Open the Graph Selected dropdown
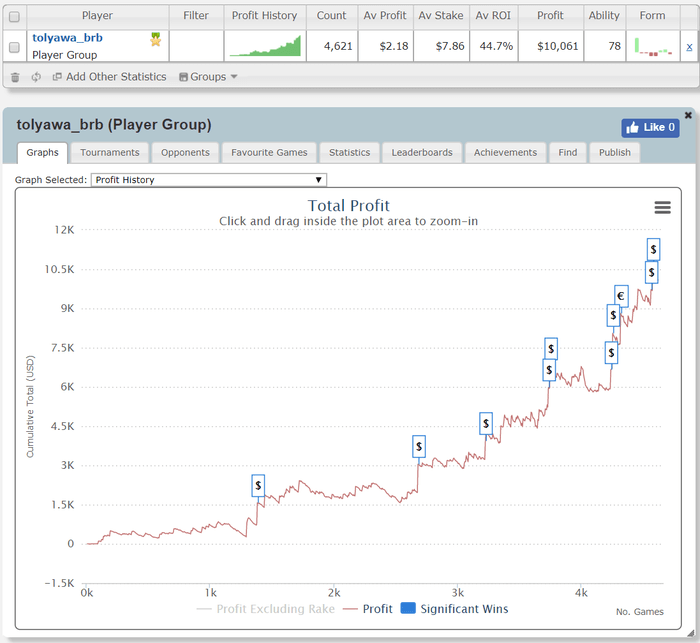The image size is (700, 643). [208, 180]
